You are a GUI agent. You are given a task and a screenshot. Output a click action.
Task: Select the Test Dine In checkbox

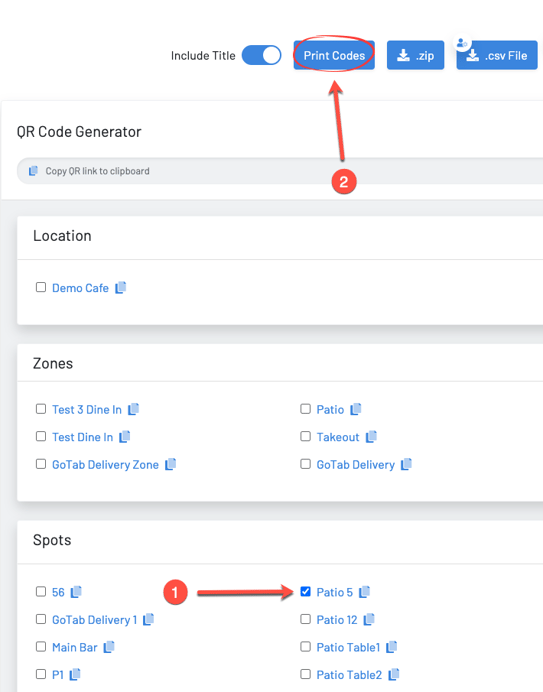click(x=41, y=436)
